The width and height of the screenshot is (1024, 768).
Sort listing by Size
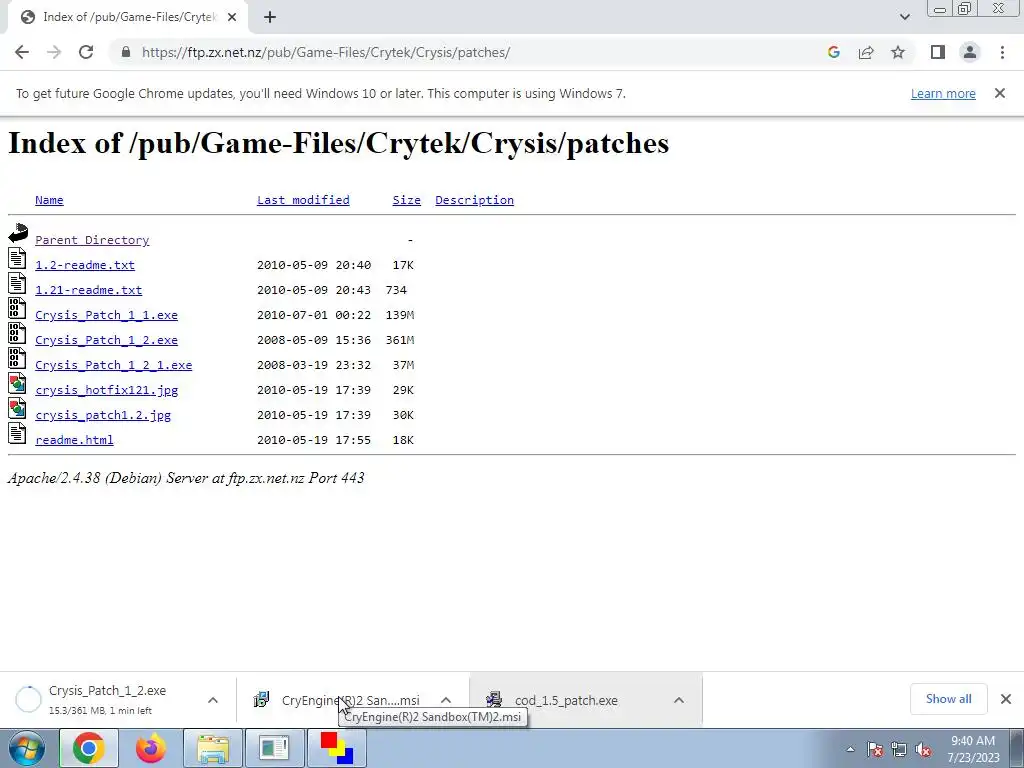(406, 200)
